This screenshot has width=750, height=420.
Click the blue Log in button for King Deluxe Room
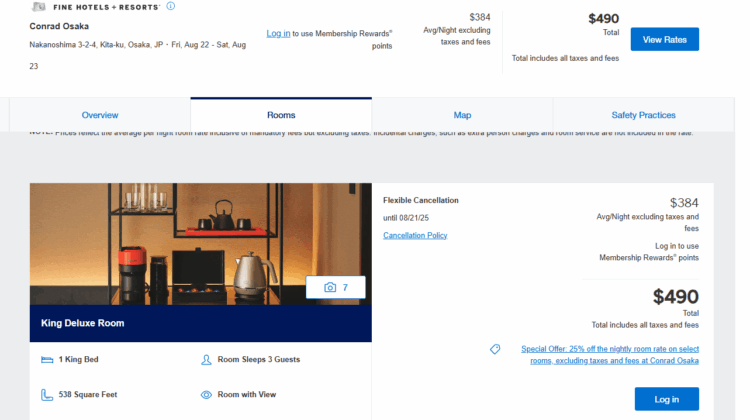click(667, 399)
